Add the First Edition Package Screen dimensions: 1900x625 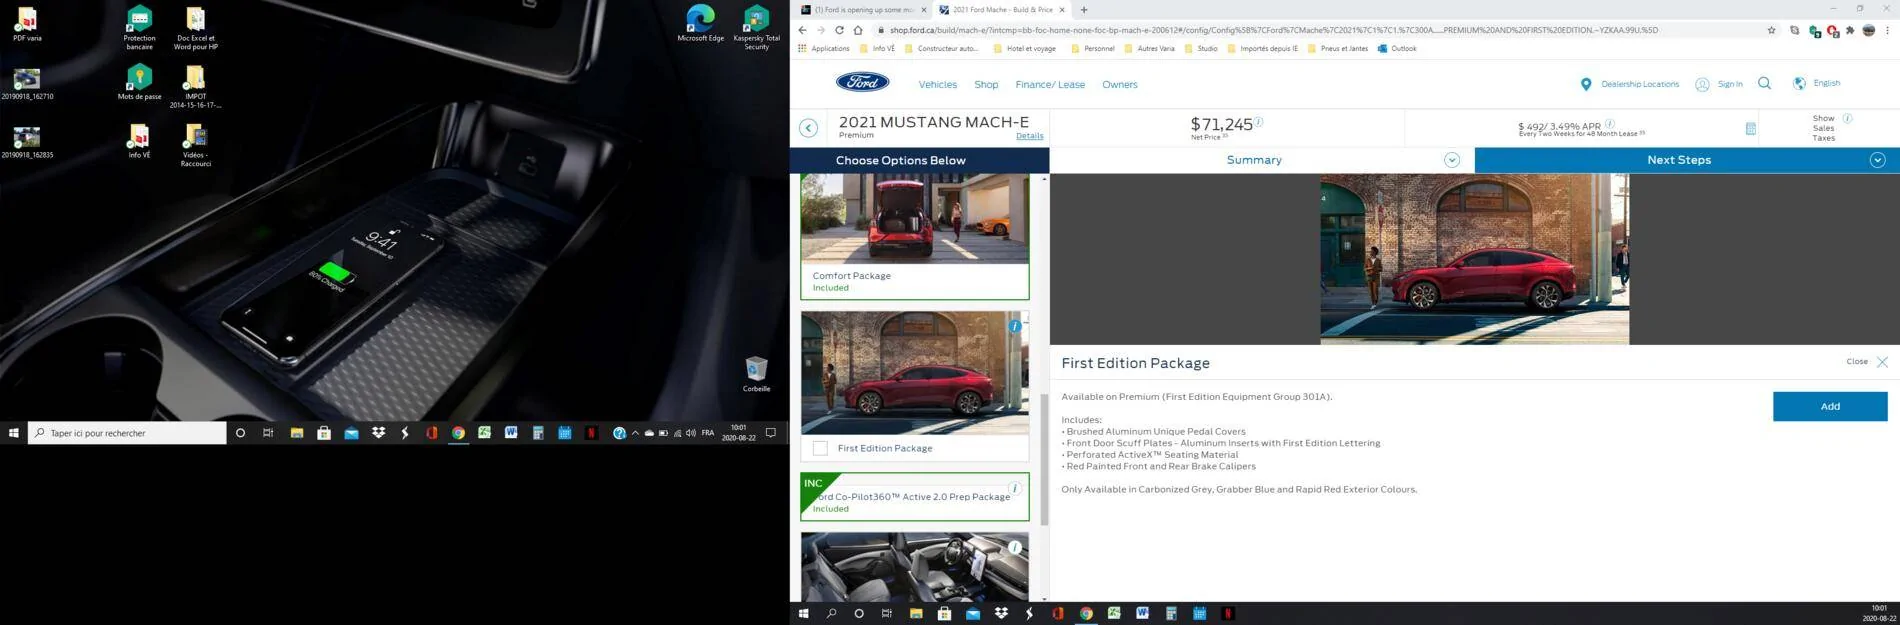pos(1829,406)
